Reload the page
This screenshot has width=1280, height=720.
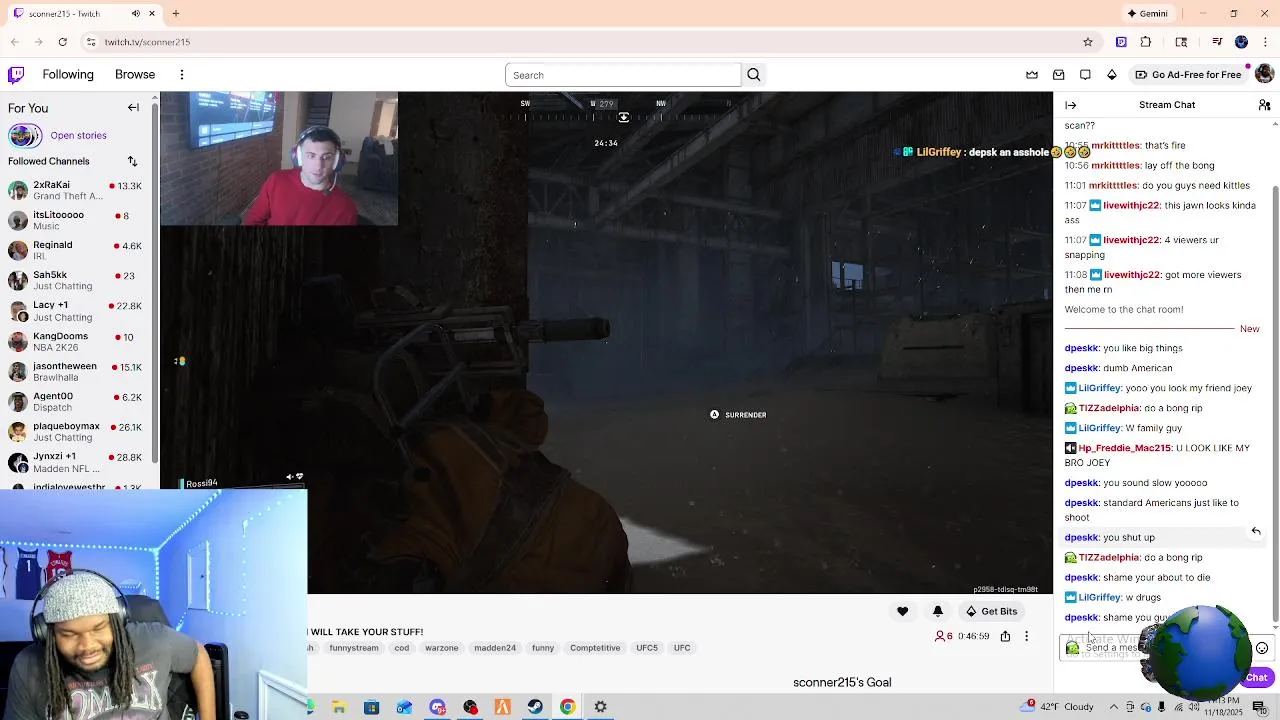coord(63,42)
